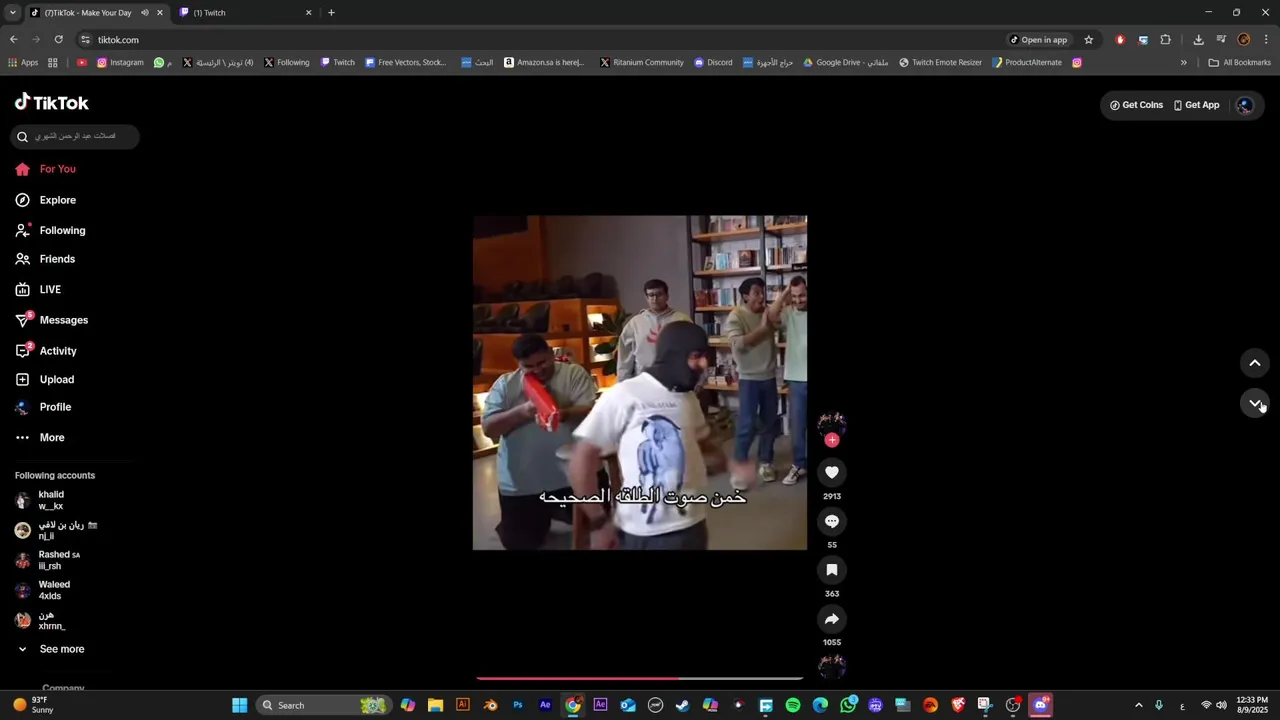The image size is (1280, 720).
Task: Click the taskbar Search box
Action: [324, 705]
